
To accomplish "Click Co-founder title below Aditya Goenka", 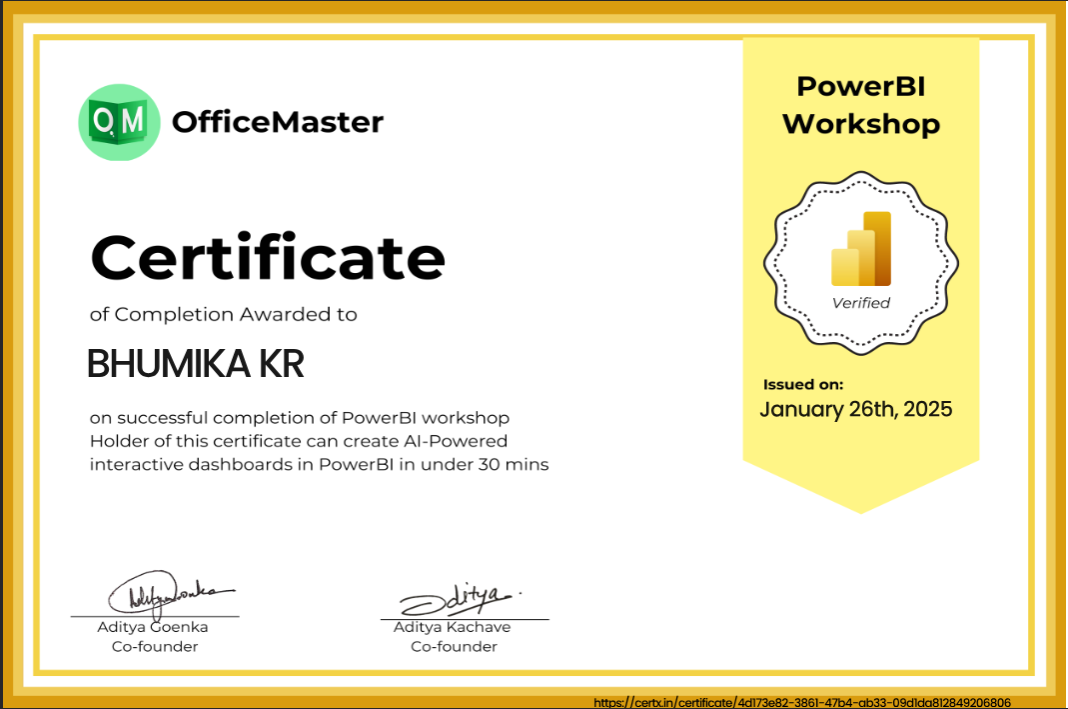I will [154, 647].
